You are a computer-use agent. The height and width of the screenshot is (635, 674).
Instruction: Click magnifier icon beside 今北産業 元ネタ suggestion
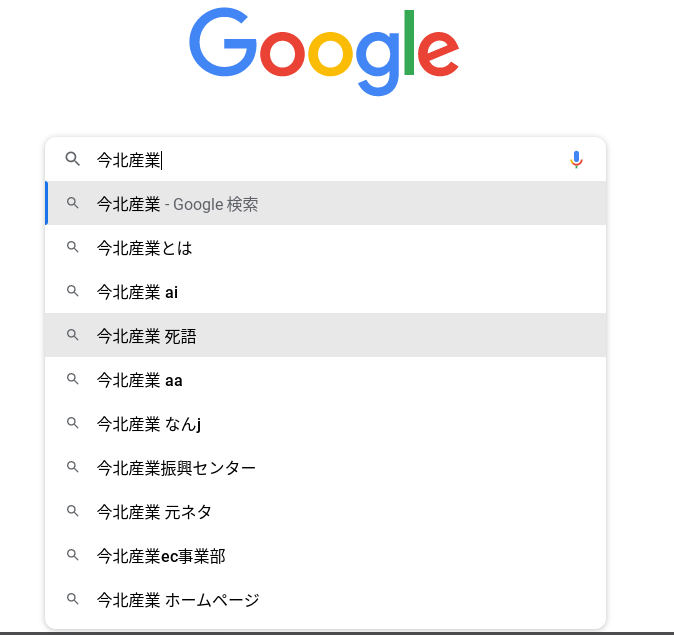point(72,512)
